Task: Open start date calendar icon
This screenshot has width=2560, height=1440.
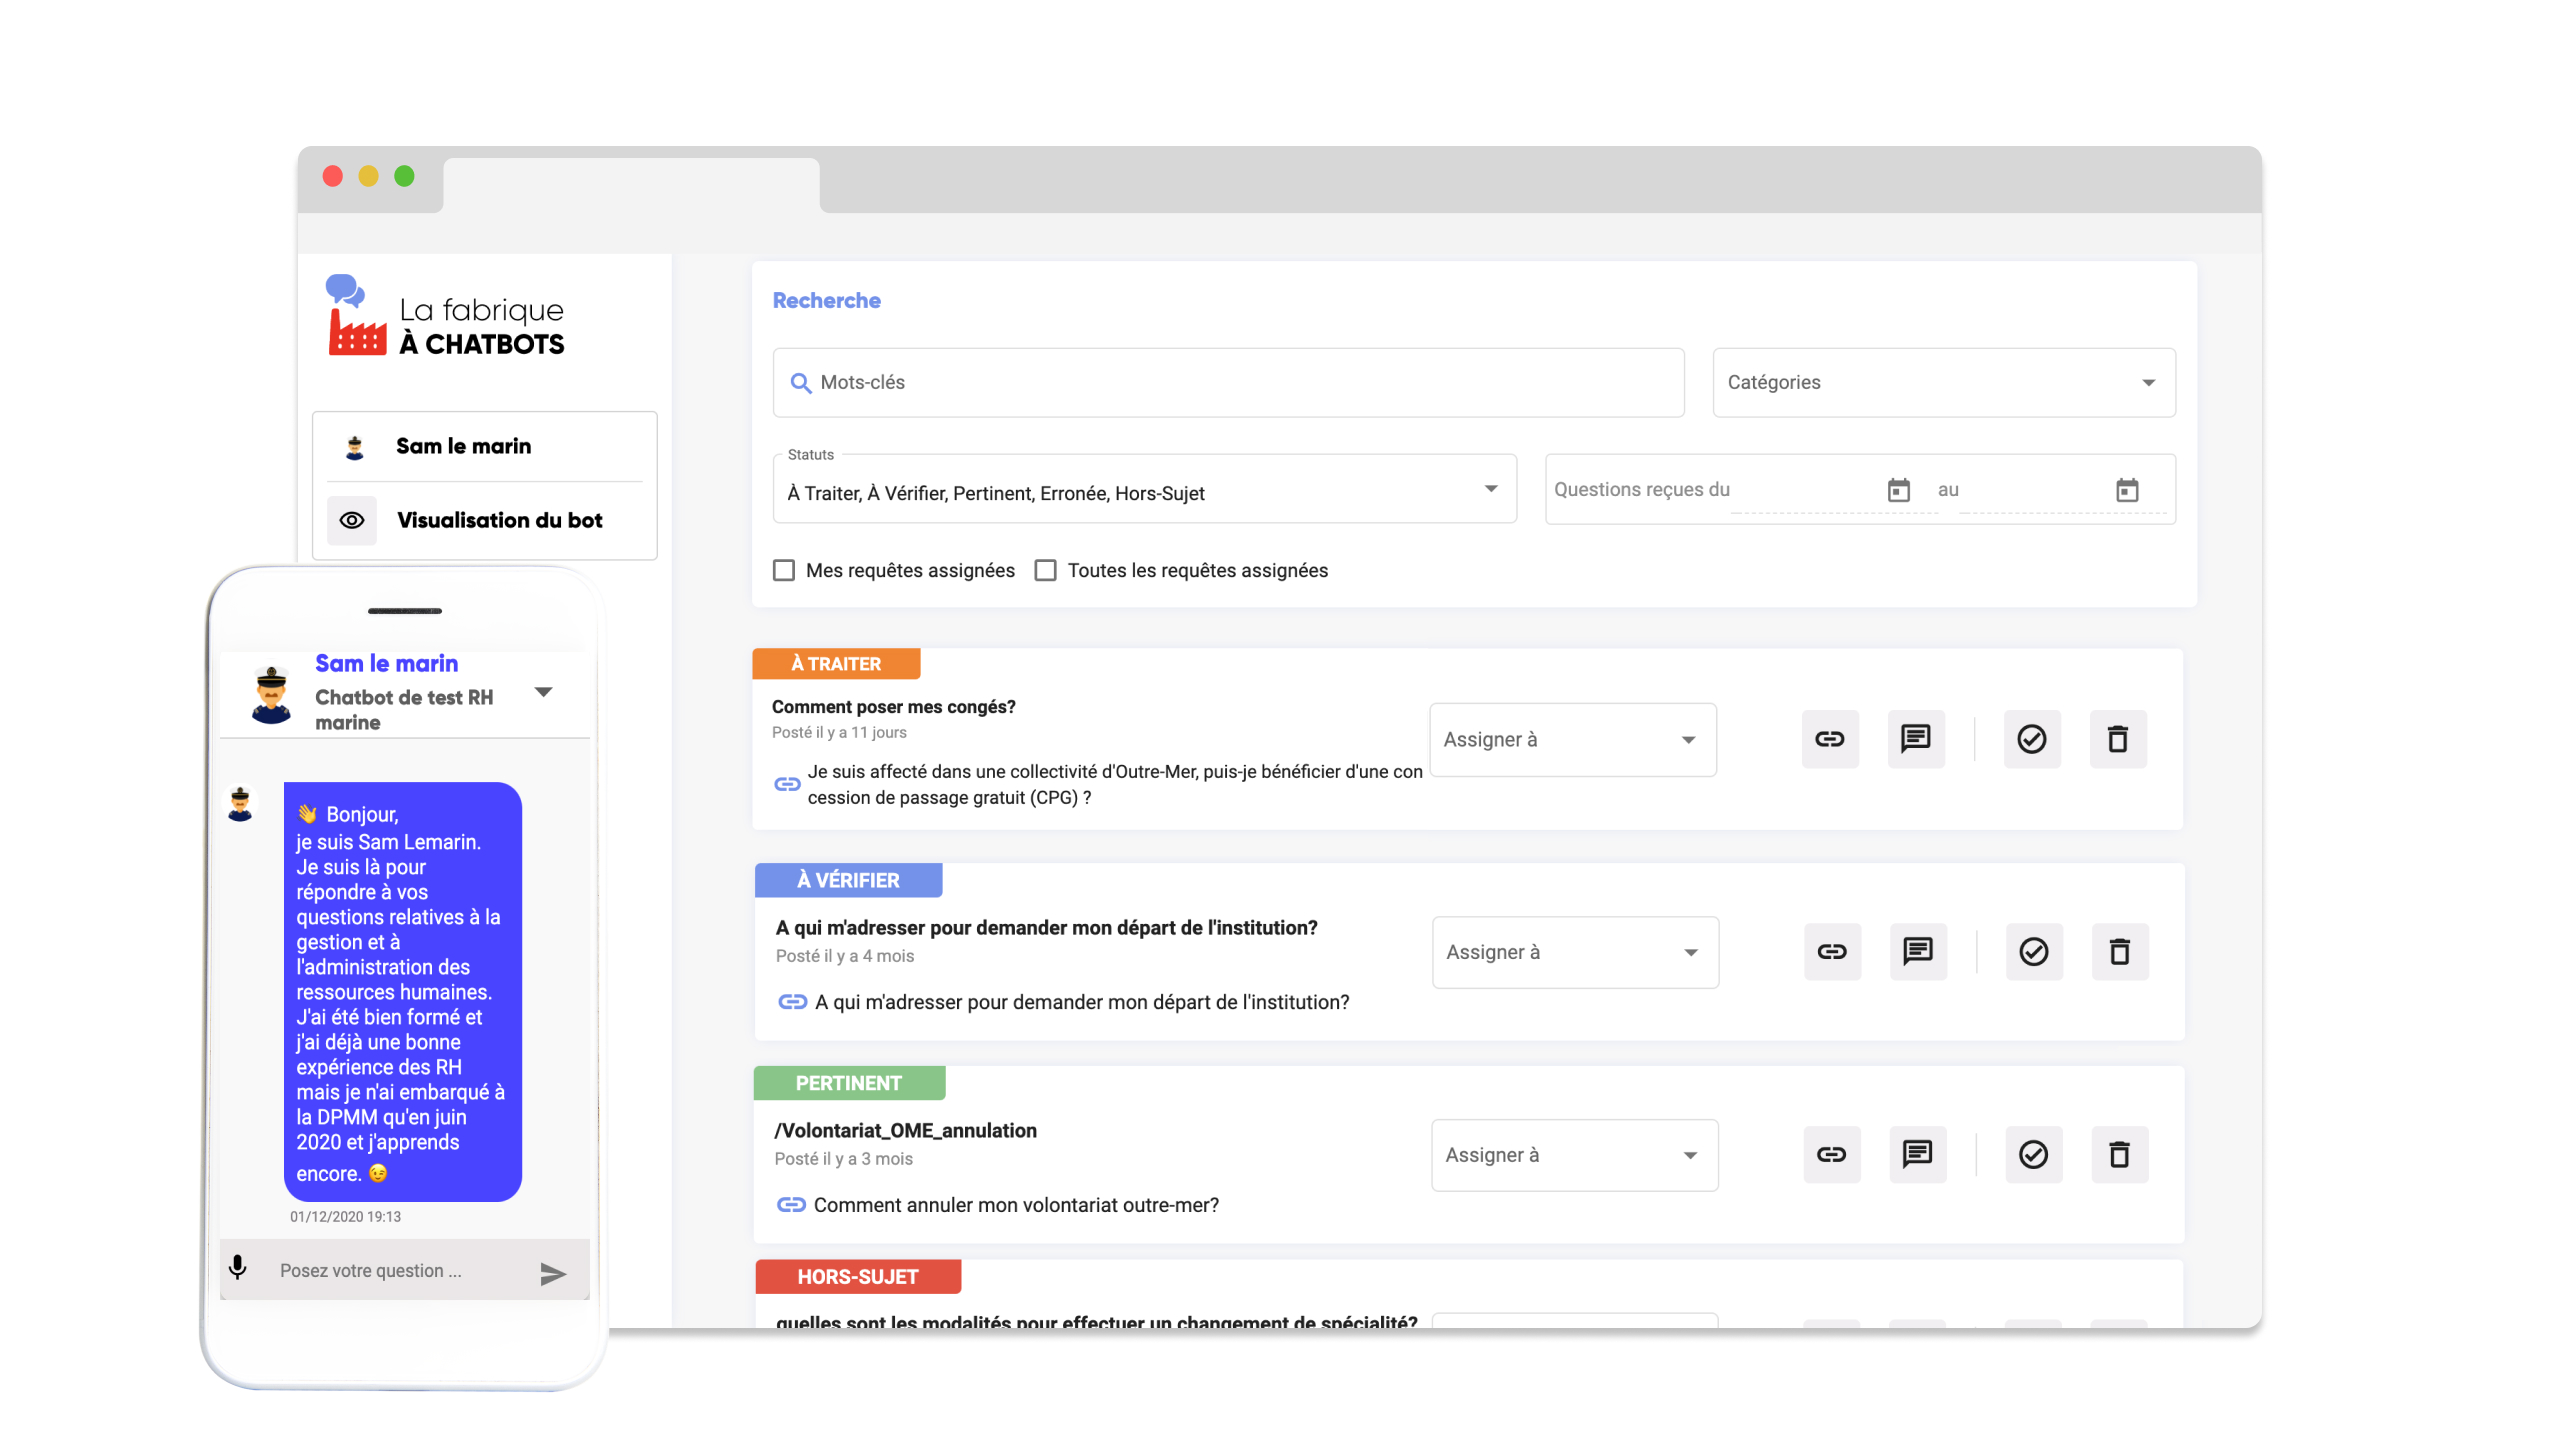Action: 1898,490
